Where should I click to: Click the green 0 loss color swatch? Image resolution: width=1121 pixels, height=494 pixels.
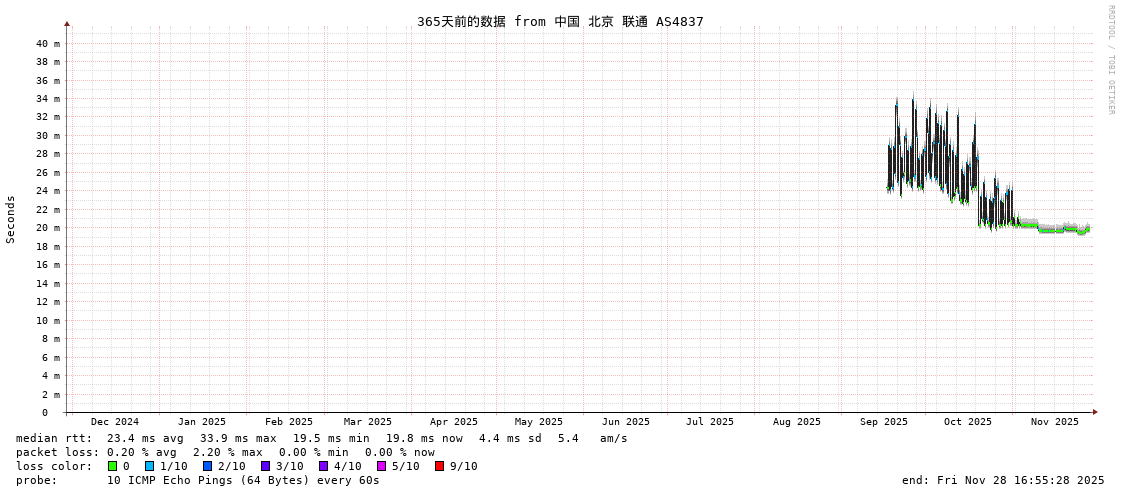click(x=113, y=466)
